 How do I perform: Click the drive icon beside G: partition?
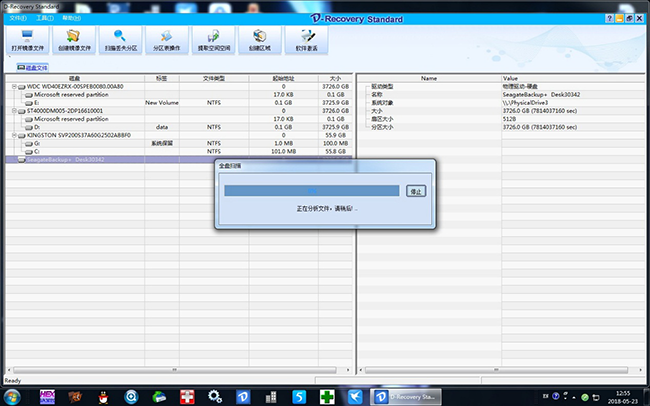pyautogui.click(x=29, y=143)
